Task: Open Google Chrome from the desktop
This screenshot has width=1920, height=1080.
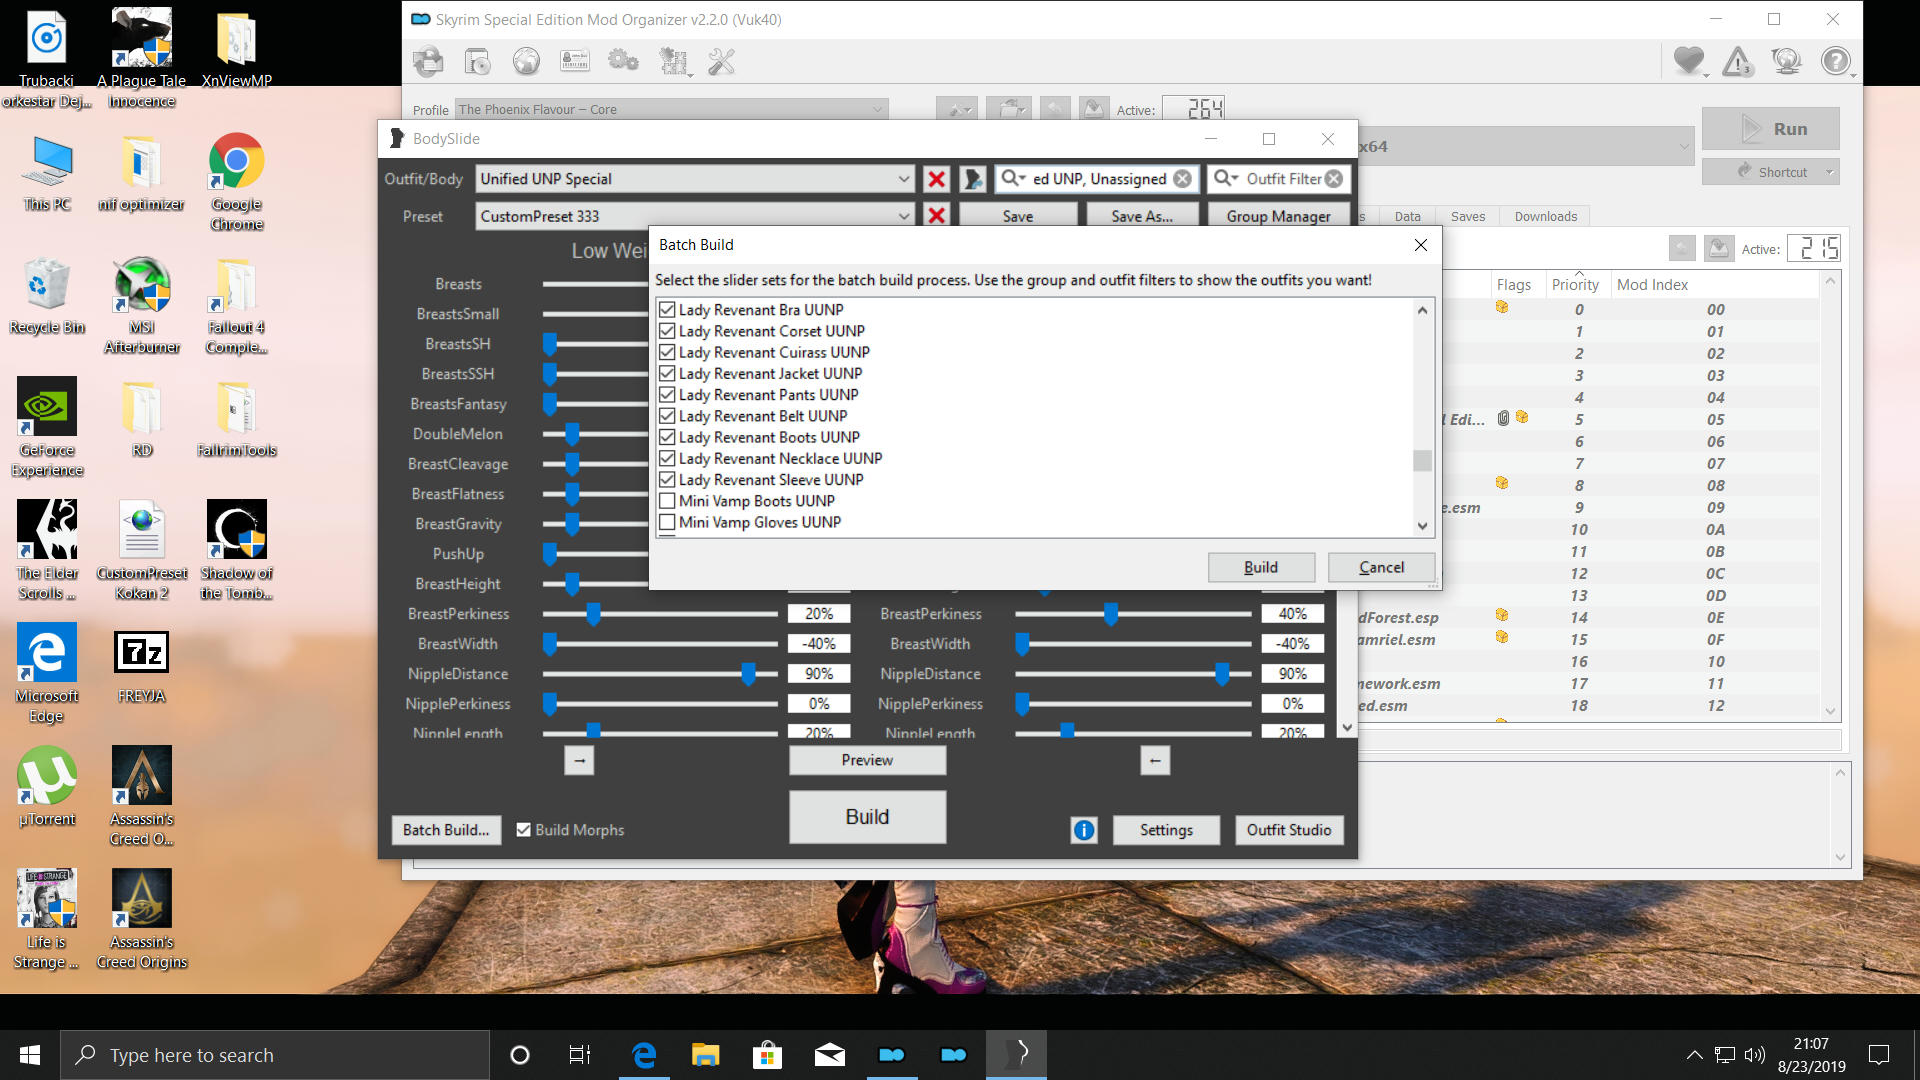Action: [x=237, y=181]
